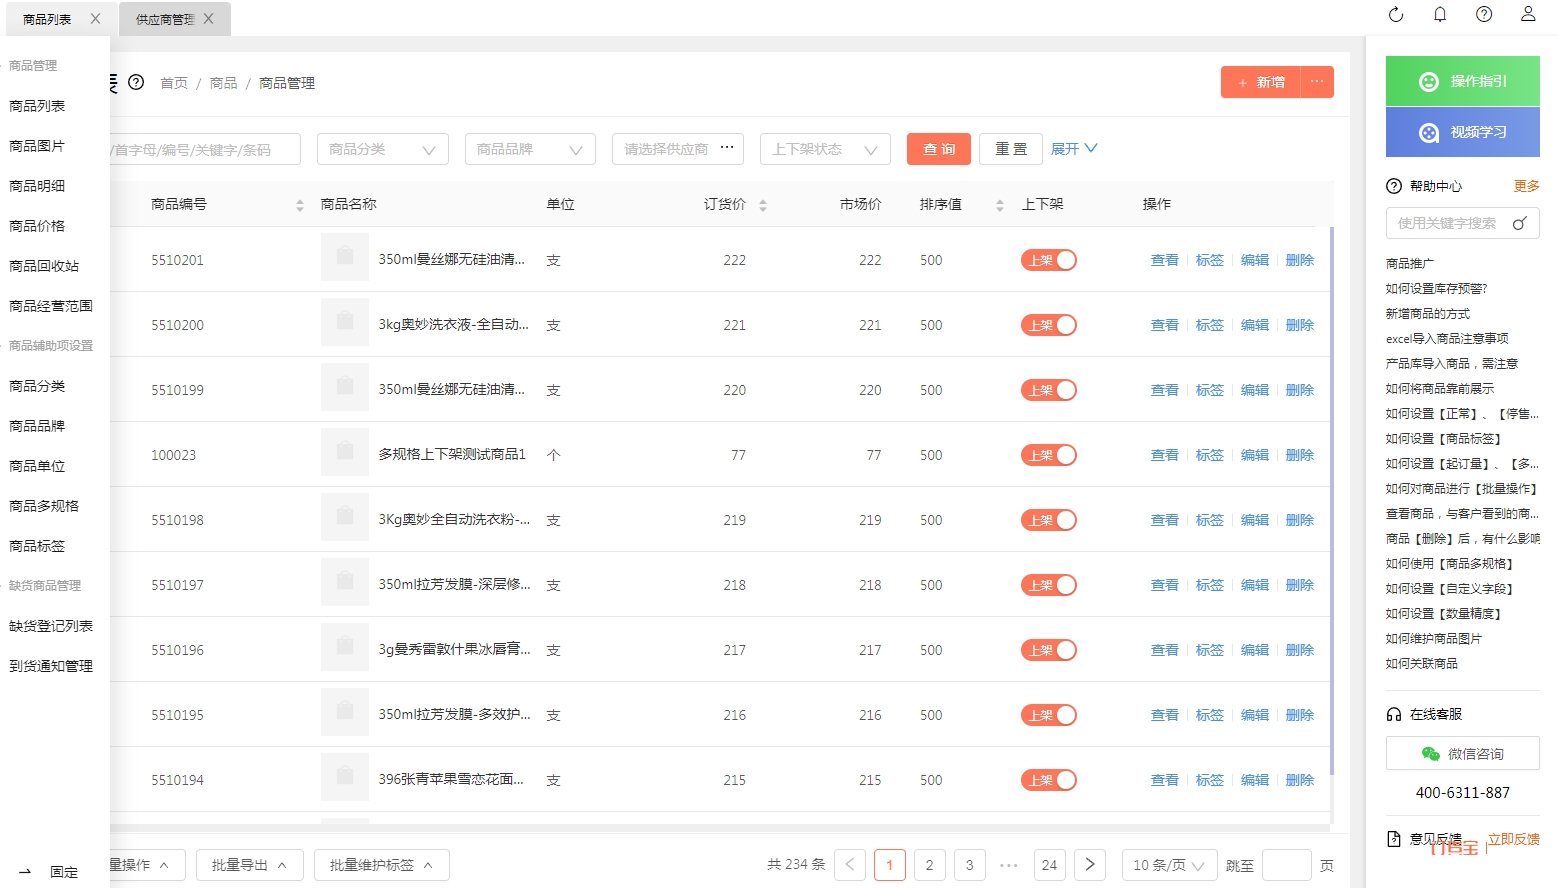Sort by 商品编号 column arrows
This screenshot has height=888, width=1560.
(x=299, y=205)
